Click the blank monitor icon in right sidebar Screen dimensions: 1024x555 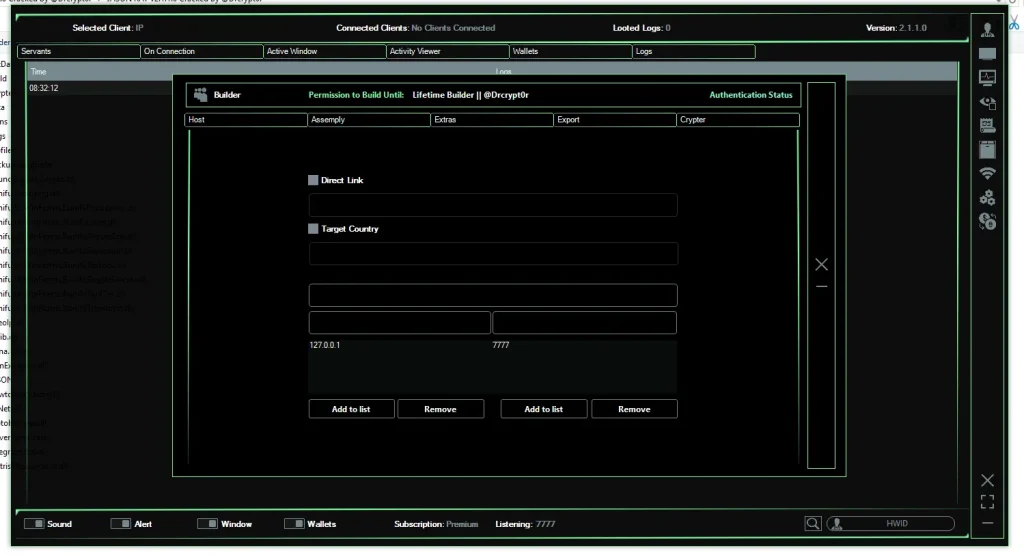point(988,54)
